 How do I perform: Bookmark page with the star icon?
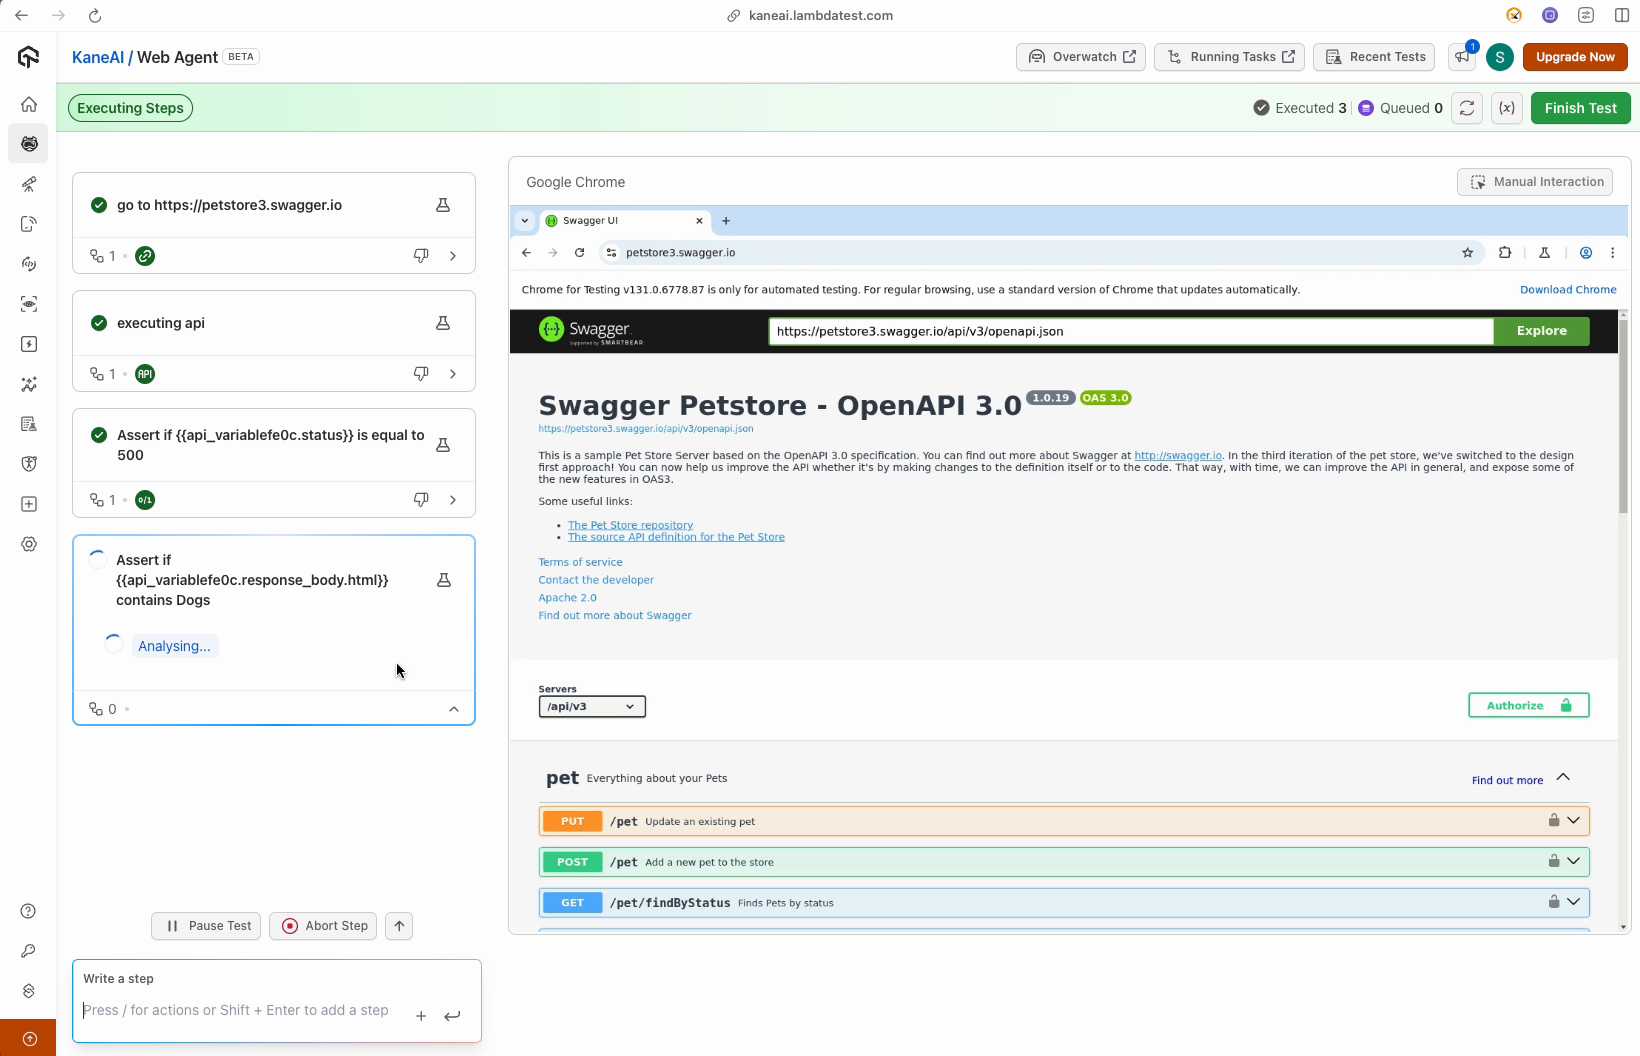click(x=1467, y=253)
